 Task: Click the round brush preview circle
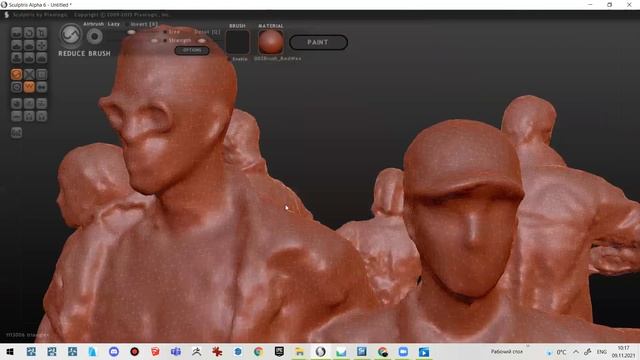pos(95,37)
